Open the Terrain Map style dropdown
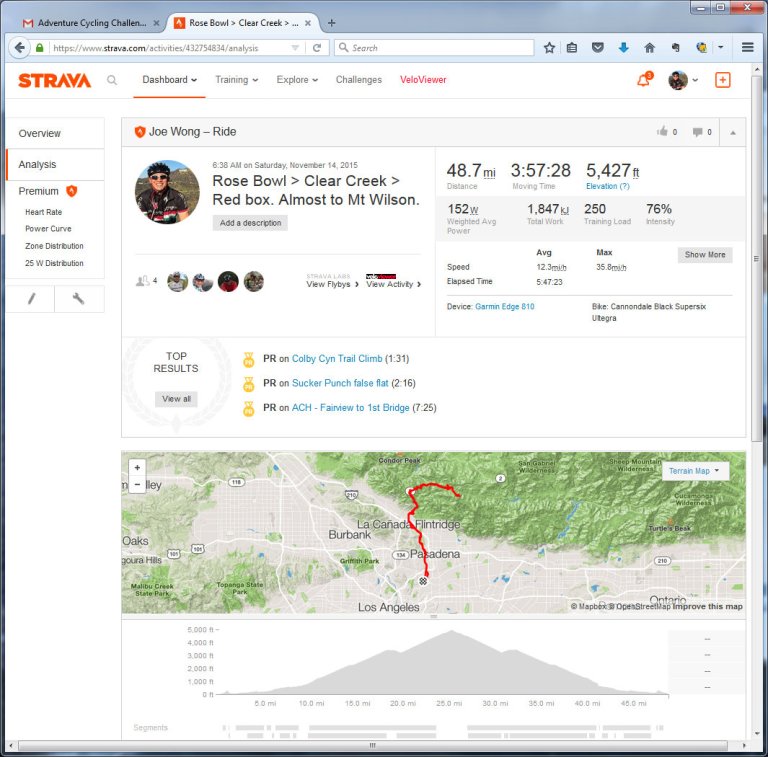 tap(695, 471)
